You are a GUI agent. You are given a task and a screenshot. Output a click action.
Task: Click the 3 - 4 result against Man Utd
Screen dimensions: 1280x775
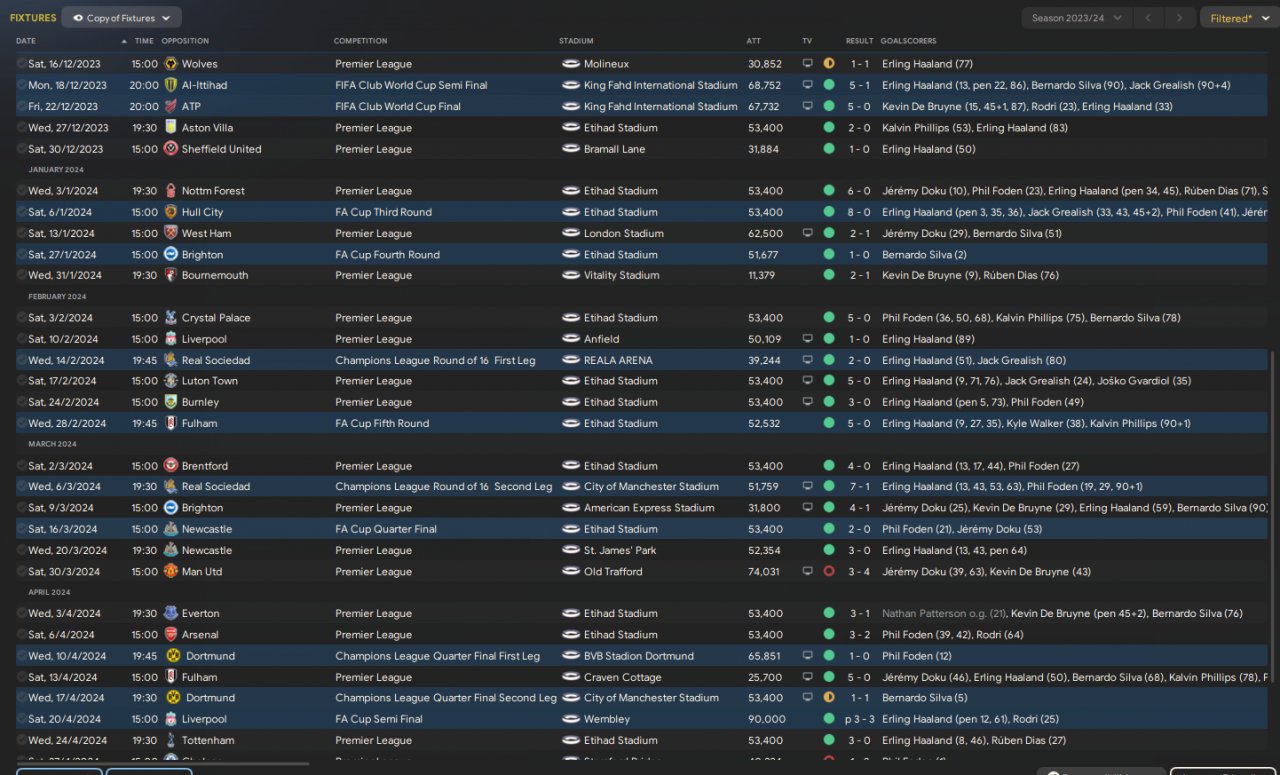[859, 572]
